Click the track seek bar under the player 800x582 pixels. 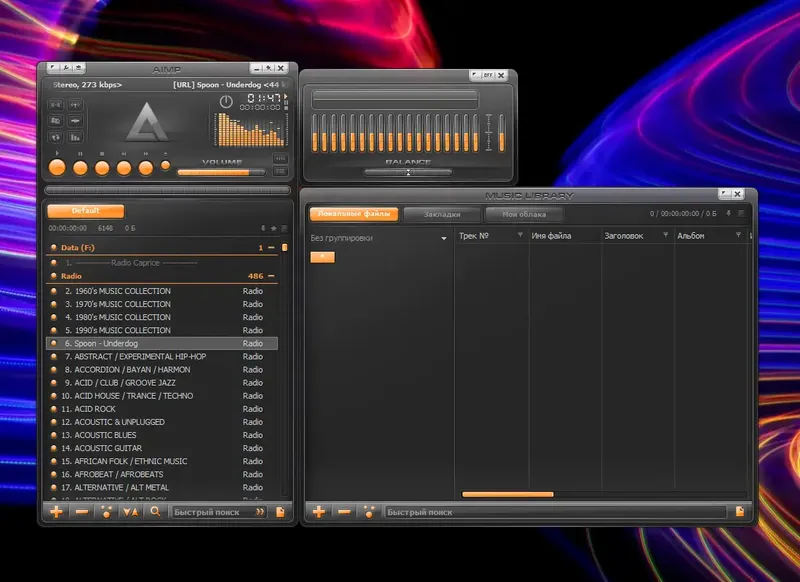click(x=167, y=190)
